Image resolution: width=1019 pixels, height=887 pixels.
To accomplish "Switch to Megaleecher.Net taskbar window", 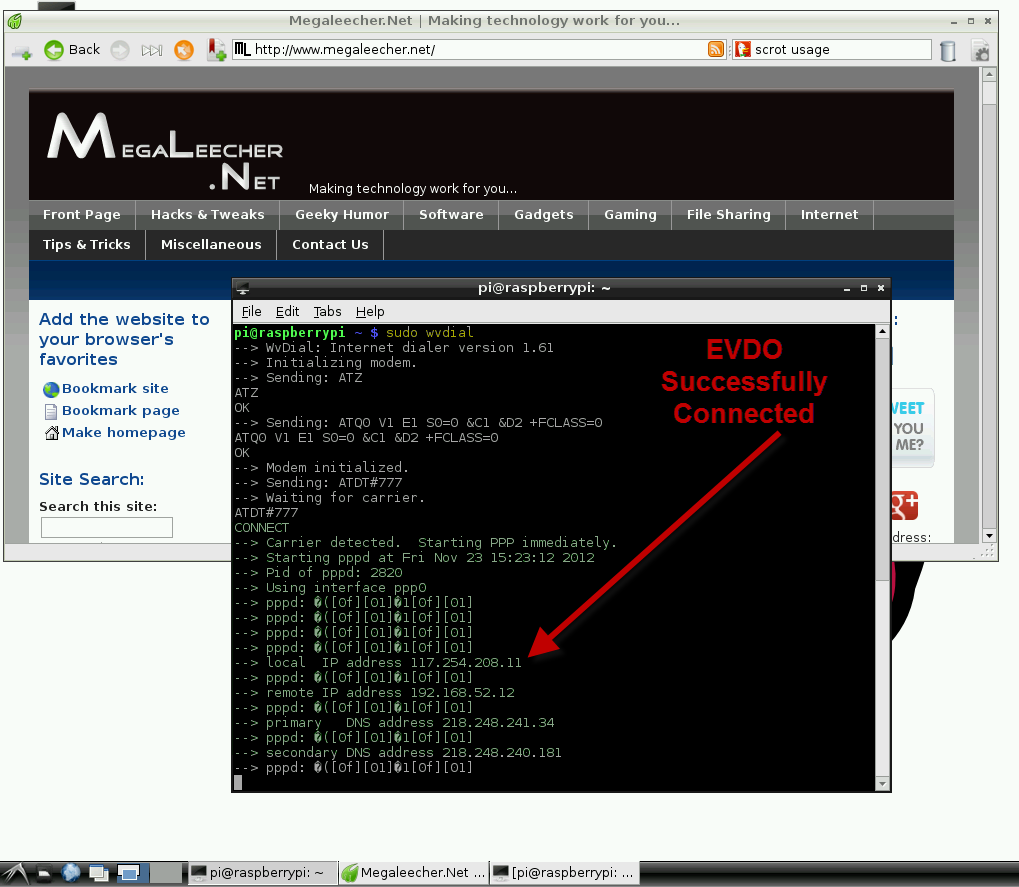I will pos(413,873).
